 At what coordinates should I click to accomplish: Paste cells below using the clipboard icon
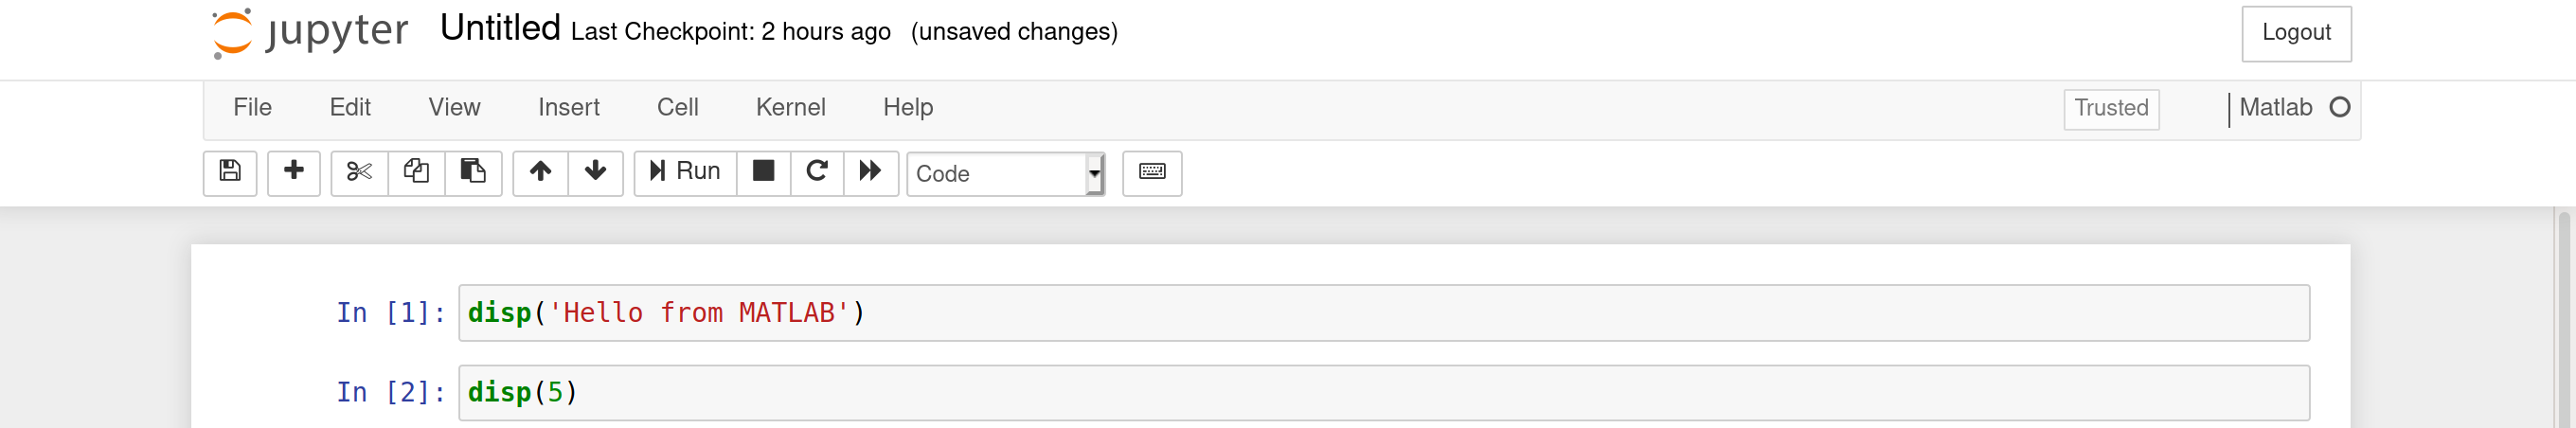point(473,173)
